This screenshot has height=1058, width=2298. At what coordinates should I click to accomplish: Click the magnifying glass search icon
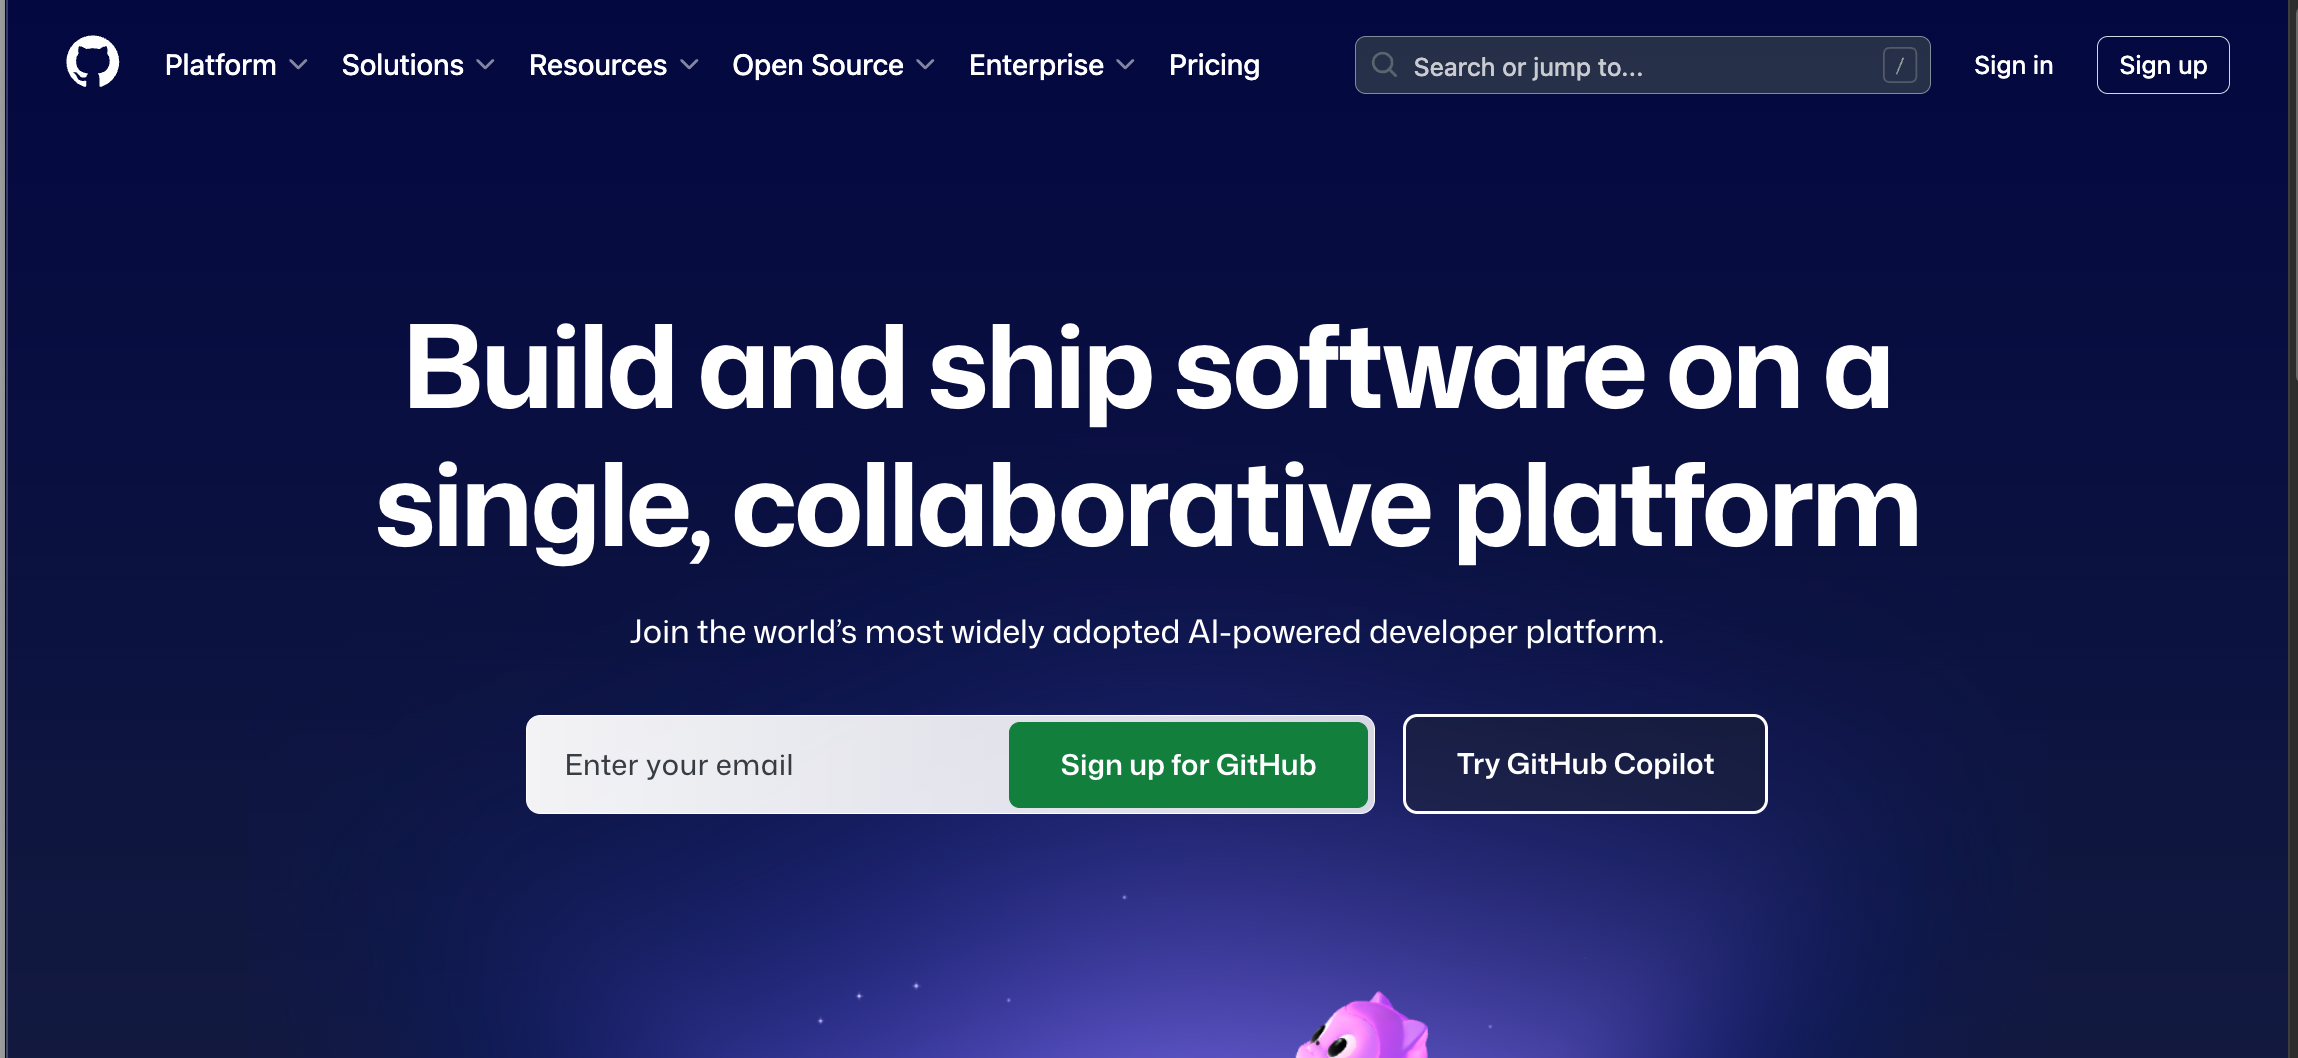1384,65
